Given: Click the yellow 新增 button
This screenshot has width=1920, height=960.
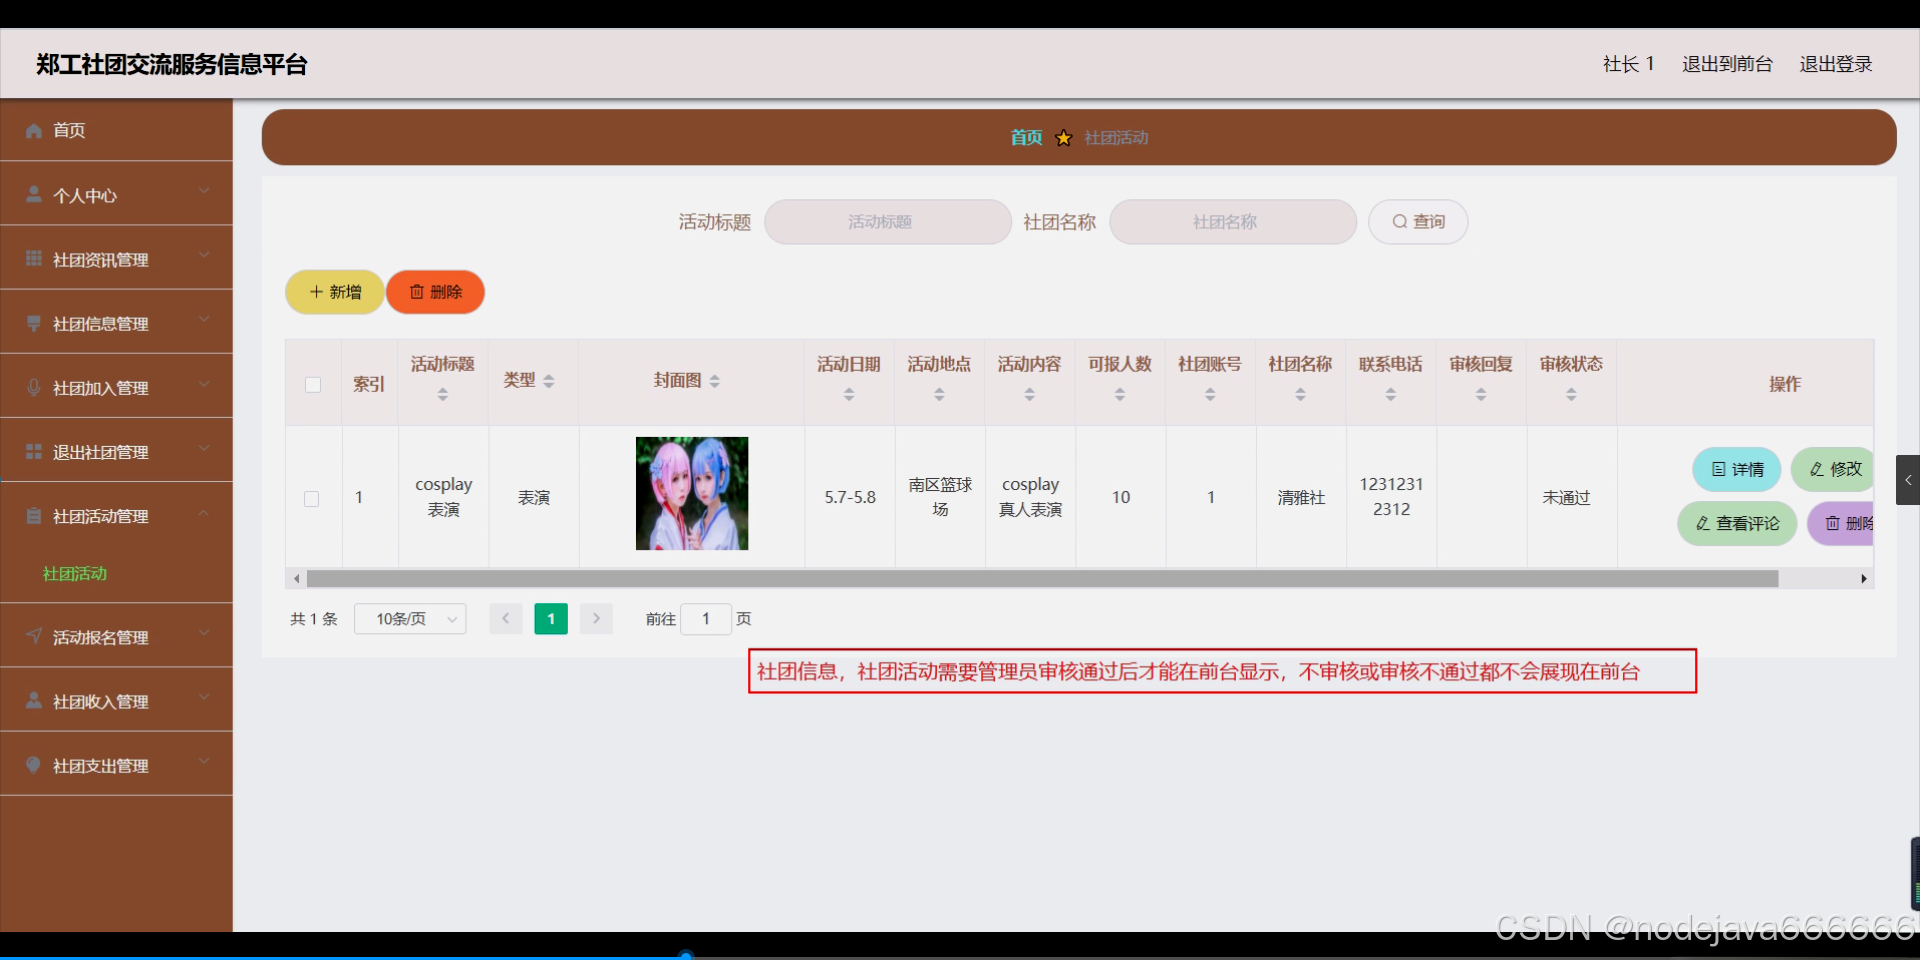Looking at the screenshot, I should (x=335, y=292).
